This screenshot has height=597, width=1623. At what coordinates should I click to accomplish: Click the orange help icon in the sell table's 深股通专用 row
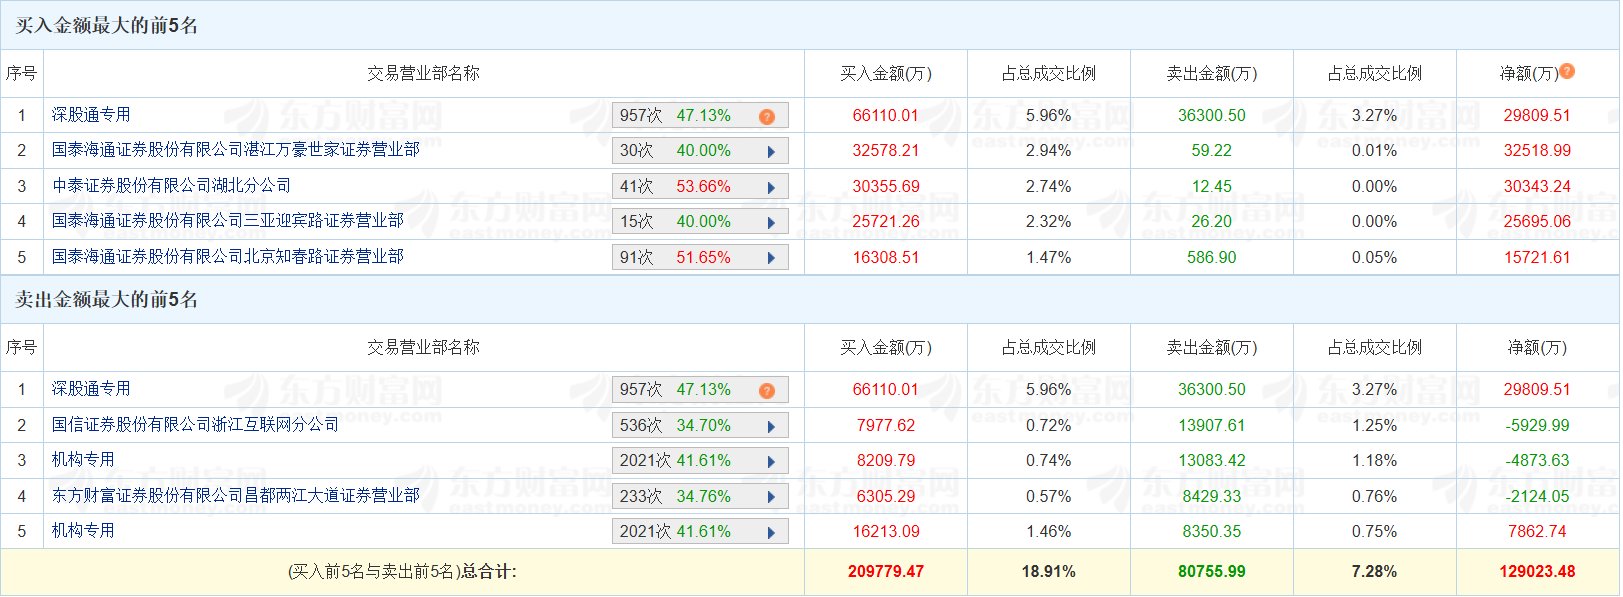767,390
